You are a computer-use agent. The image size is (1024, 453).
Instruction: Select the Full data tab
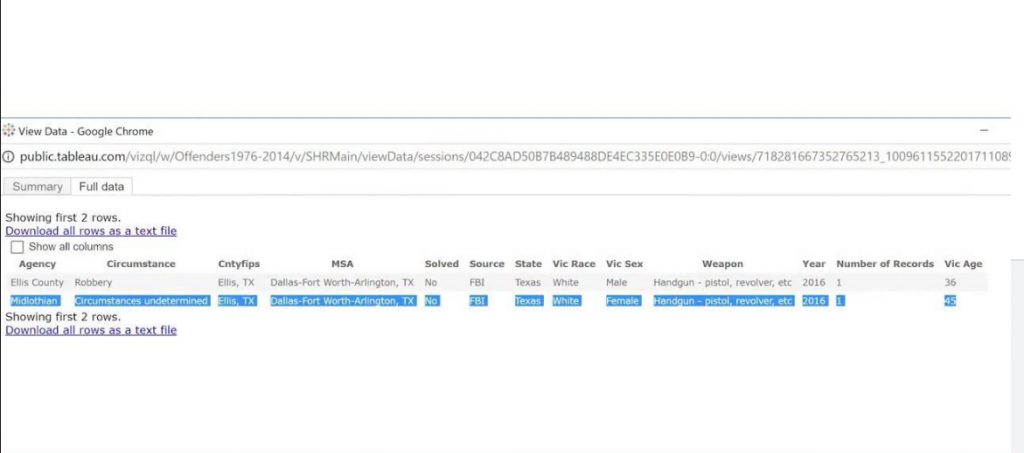[102, 187]
